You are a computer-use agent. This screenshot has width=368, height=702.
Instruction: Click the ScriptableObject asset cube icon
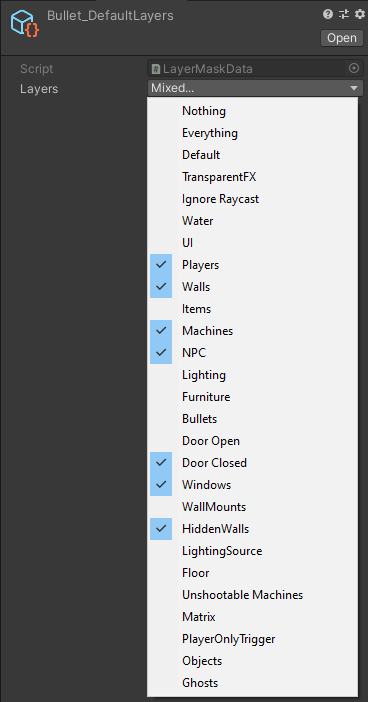point(24,24)
